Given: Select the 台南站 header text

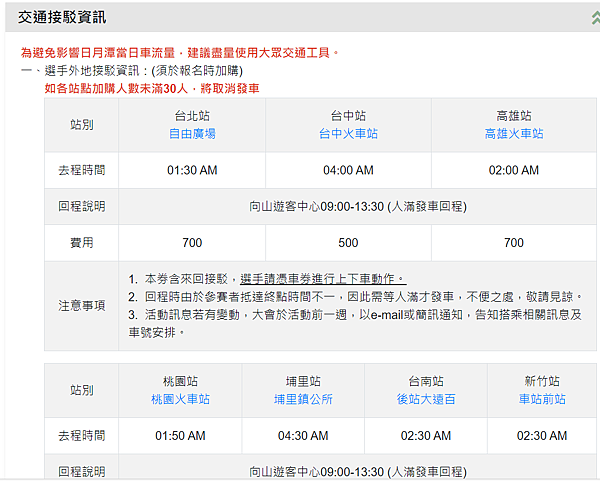Looking at the screenshot, I should click(426, 381).
